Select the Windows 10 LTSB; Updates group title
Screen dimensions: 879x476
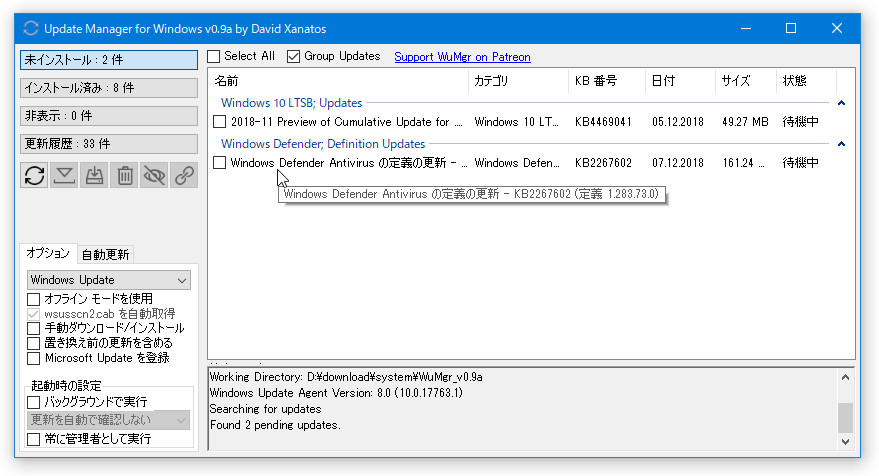coord(292,103)
